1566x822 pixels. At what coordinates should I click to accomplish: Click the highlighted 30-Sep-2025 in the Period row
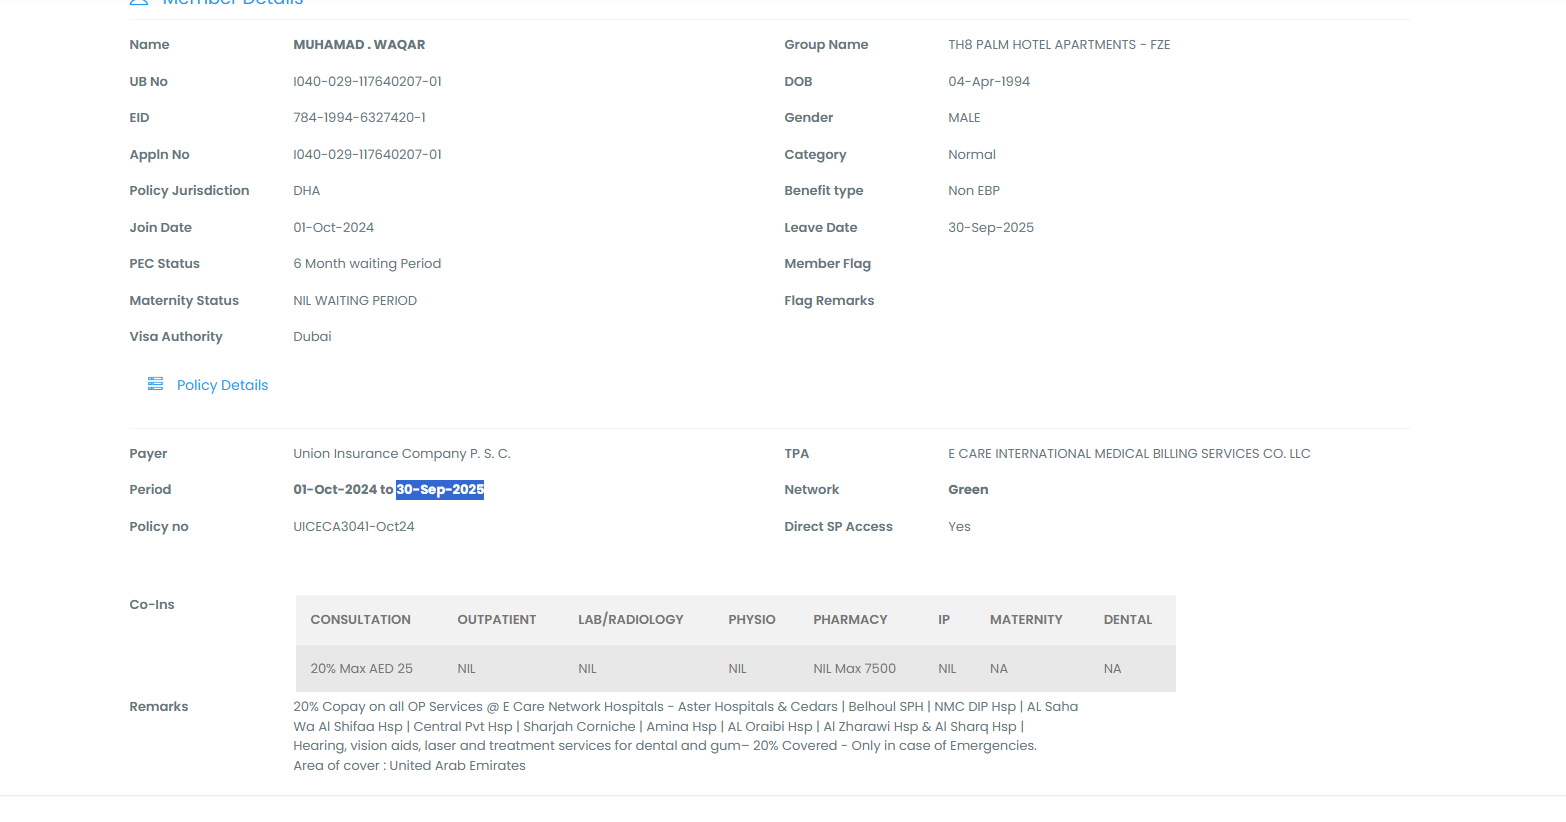point(440,490)
